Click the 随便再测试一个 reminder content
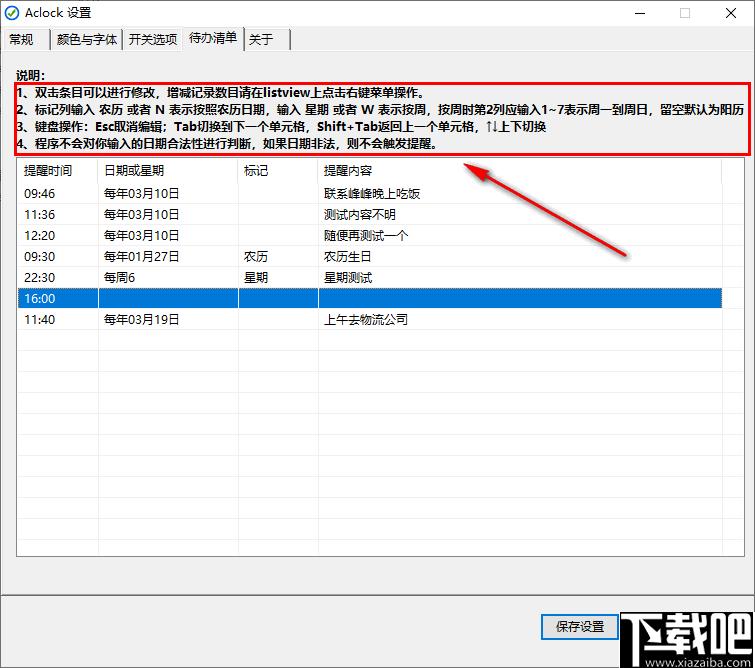 366,236
